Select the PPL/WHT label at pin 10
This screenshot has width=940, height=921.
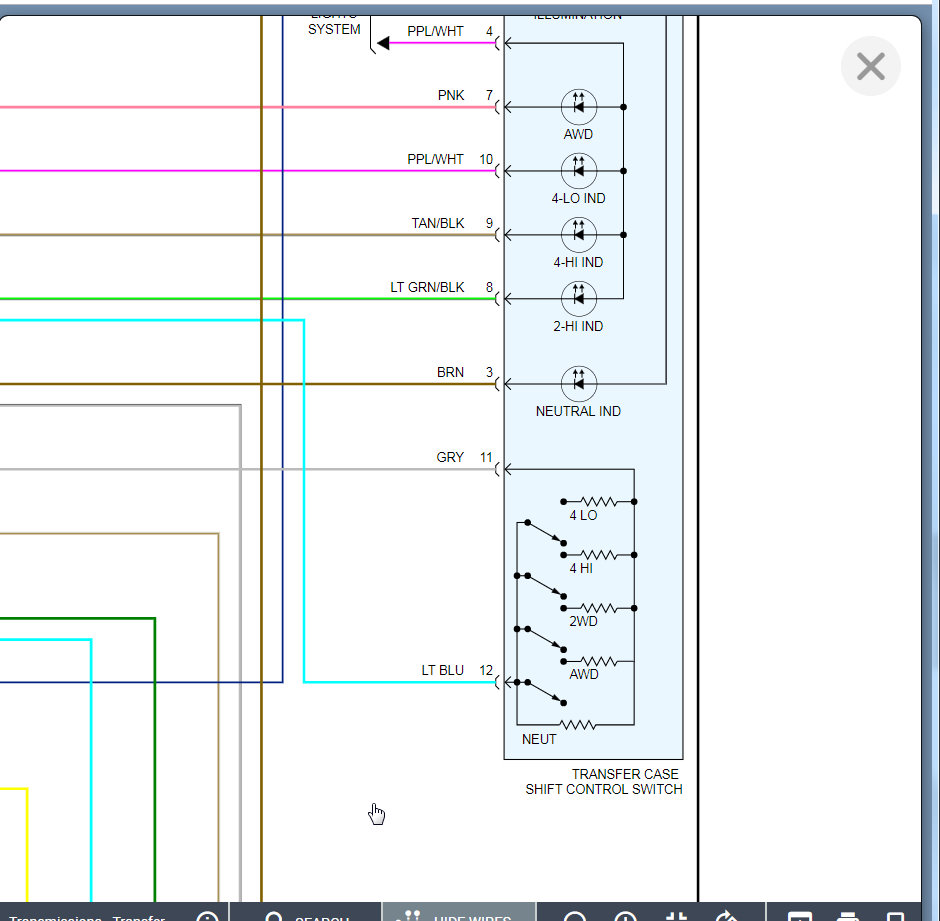click(x=435, y=159)
